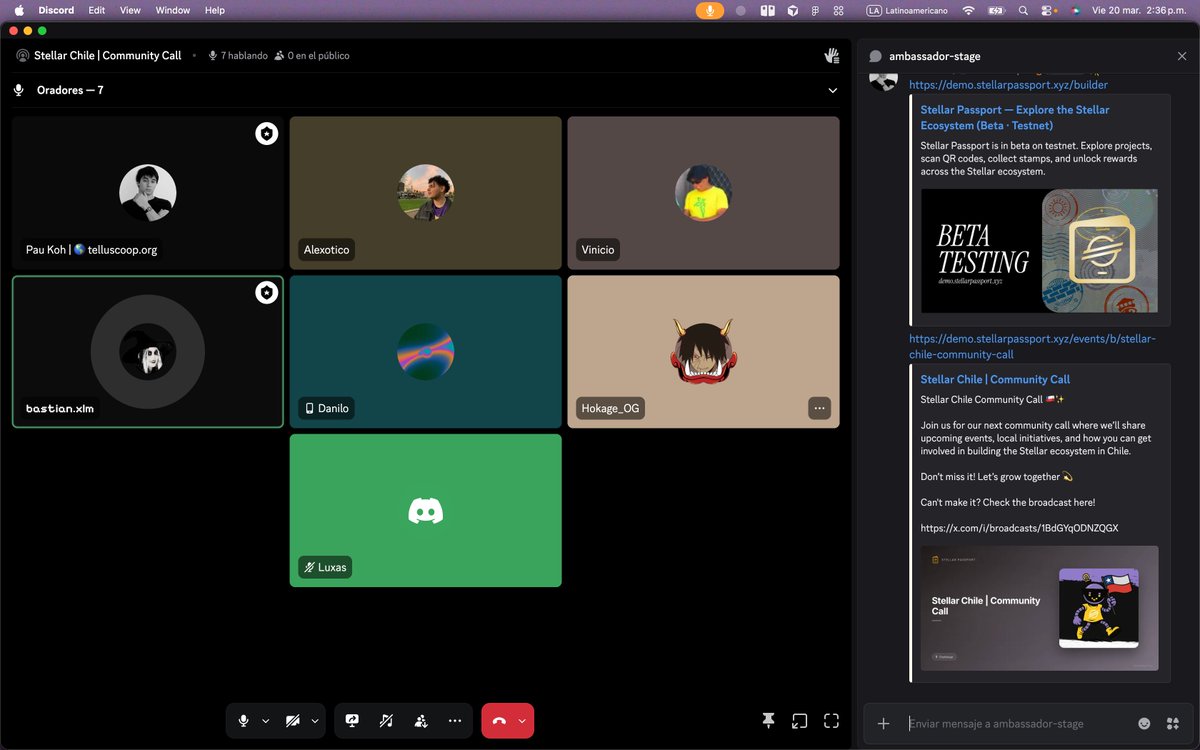
Task: Open the Help menu
Action: (215, 10)
